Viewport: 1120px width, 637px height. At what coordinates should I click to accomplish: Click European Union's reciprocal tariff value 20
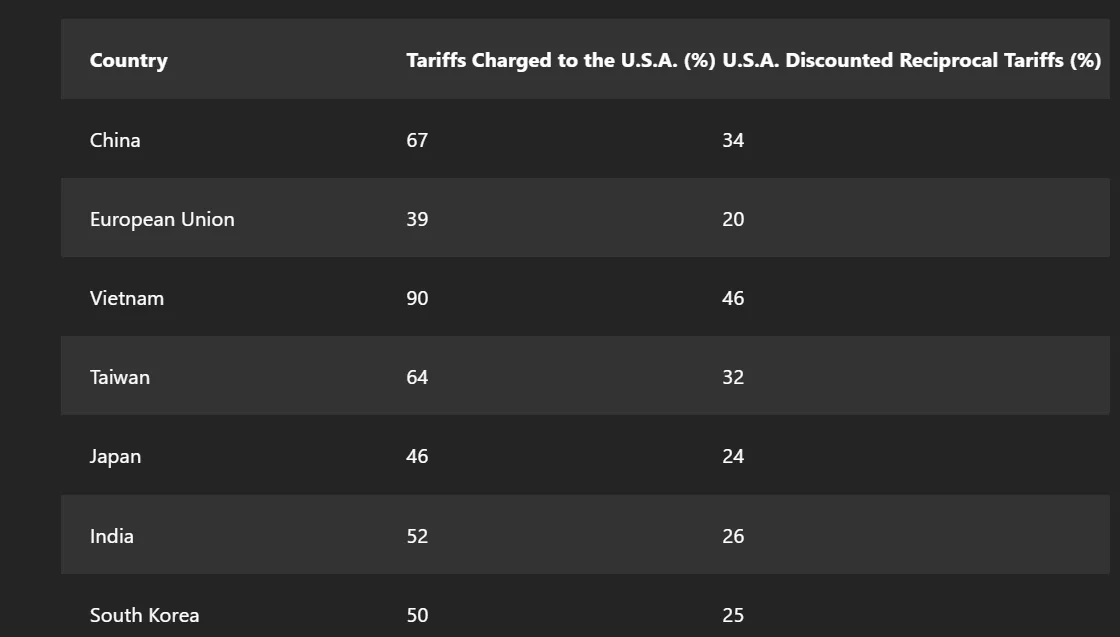click(x=733, y=219)
